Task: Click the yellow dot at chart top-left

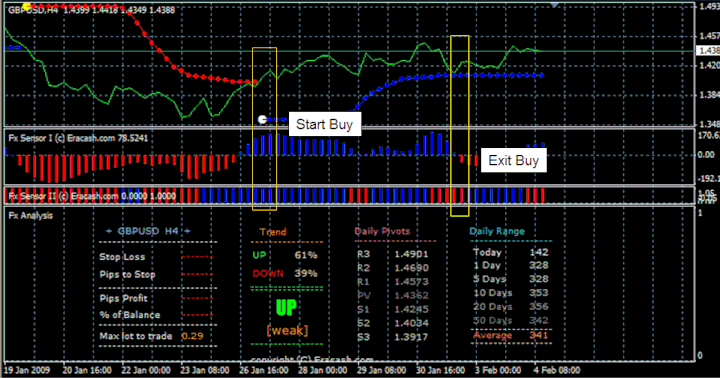Action: click(27, 6)
